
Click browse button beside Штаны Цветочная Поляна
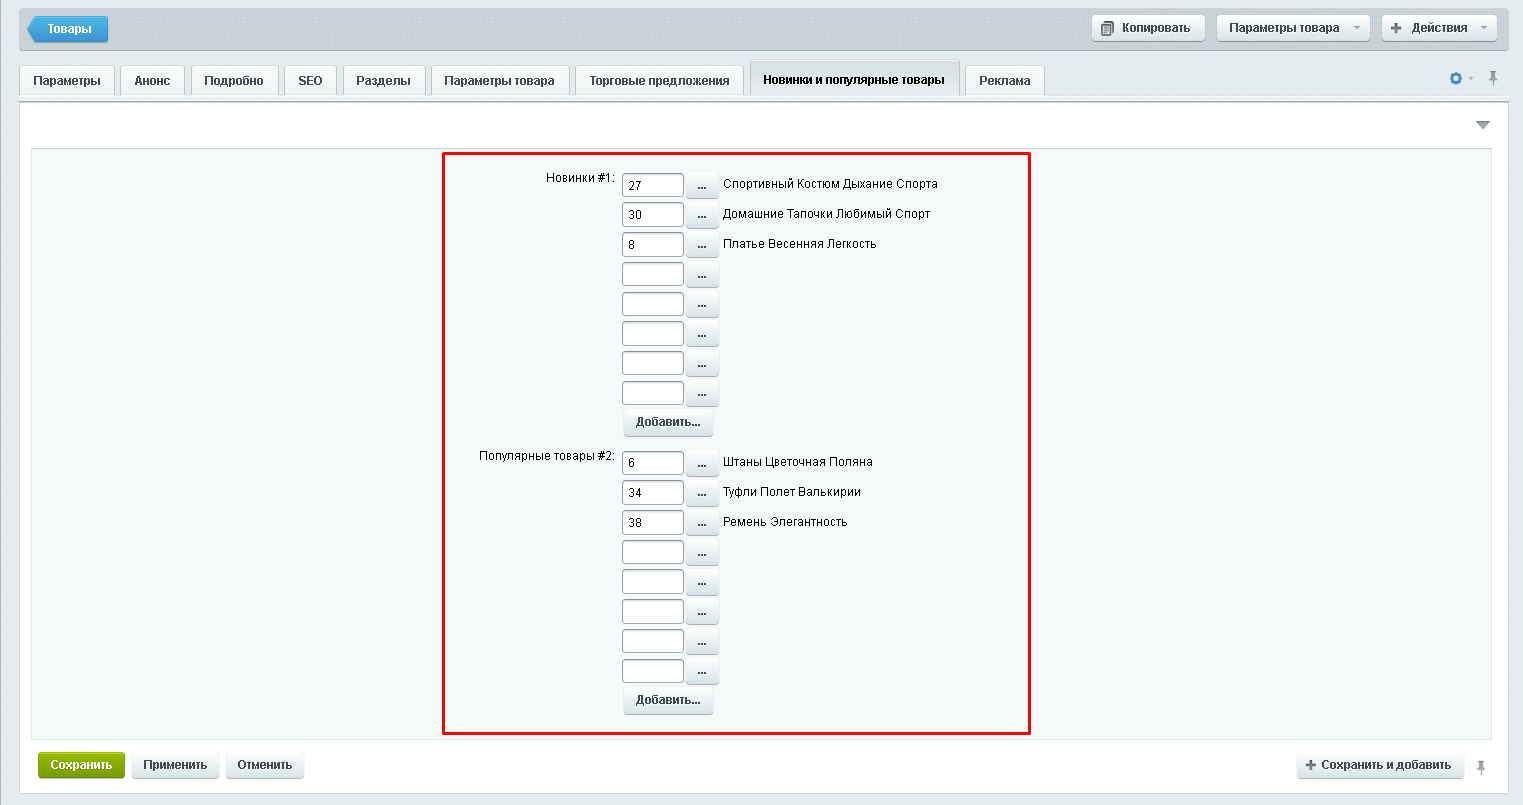click(702, 463)
